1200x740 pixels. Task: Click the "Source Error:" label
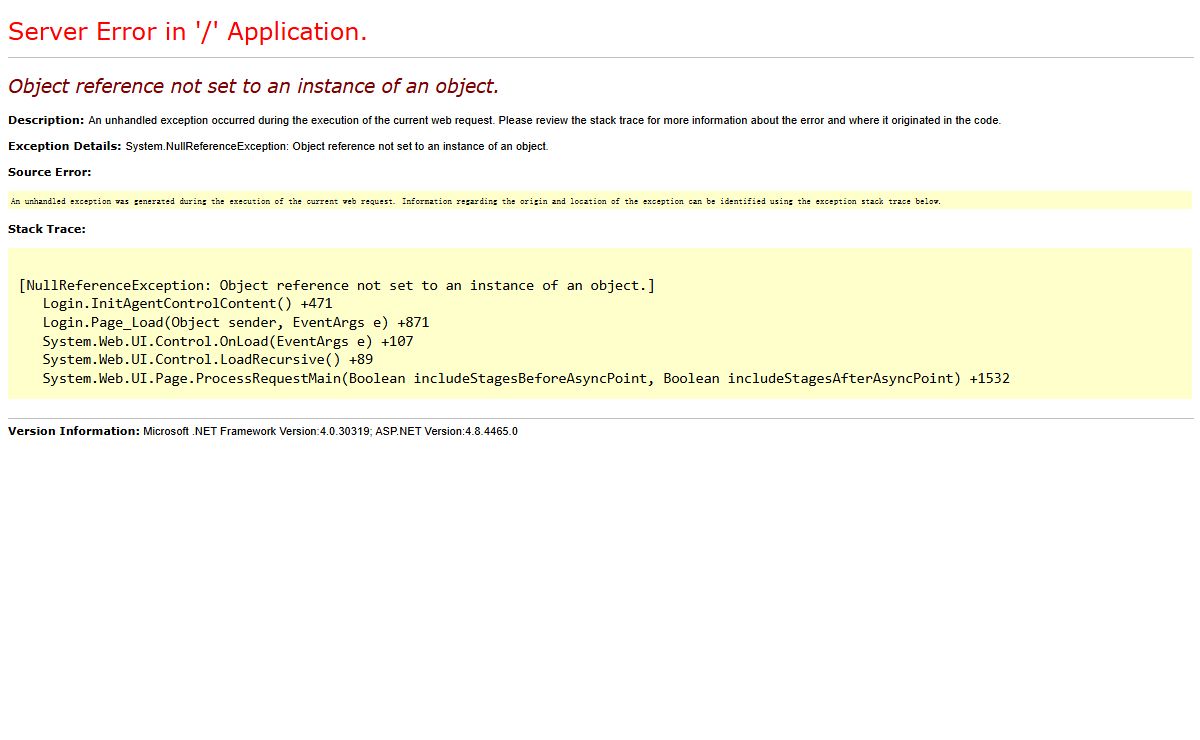(x=50, y=172)
